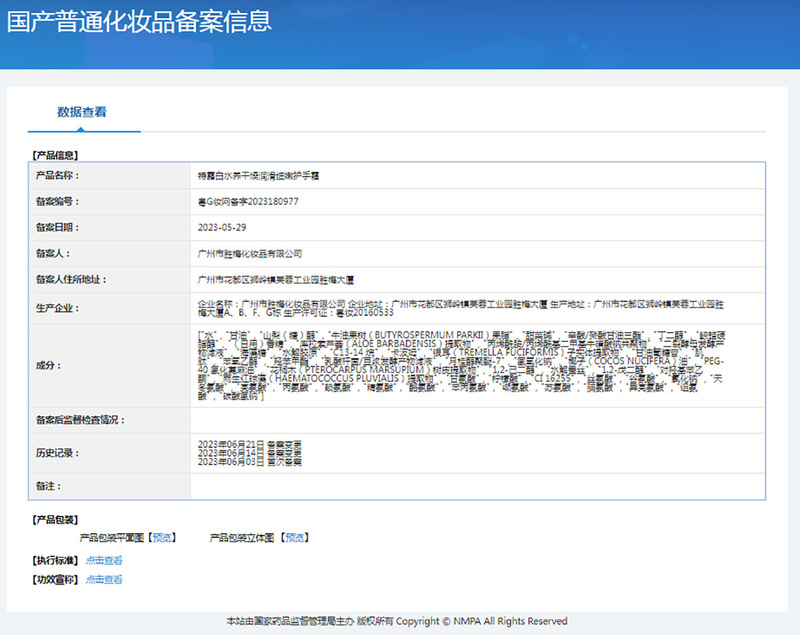The height and width of the screenshot is (635, 800).
Task: Preview the 产品包装平面图 image
Action: [160, 538]
